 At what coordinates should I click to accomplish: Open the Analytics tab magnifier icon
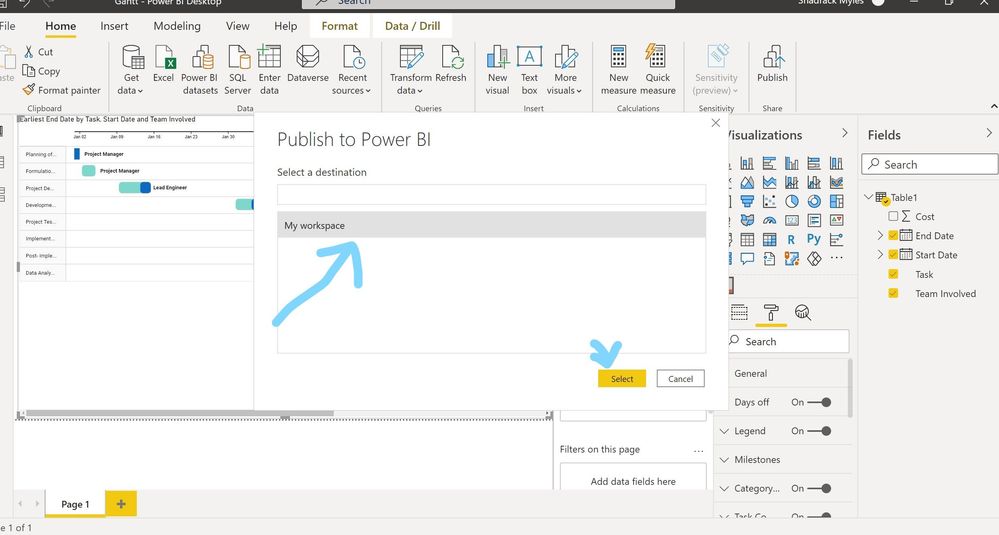[x=803, y=312]
